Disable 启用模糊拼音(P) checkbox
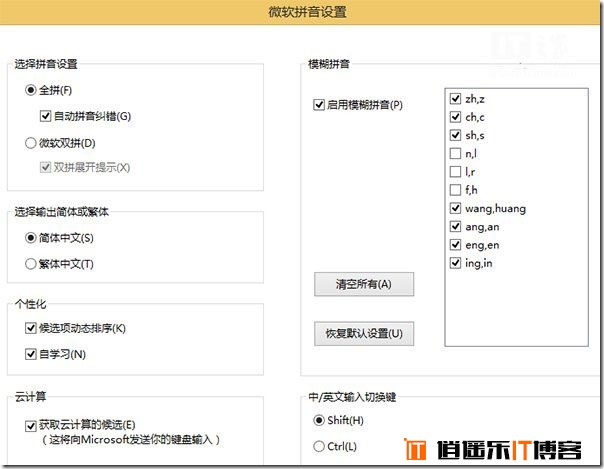This screenshot has height=469, width=604. 319,105
